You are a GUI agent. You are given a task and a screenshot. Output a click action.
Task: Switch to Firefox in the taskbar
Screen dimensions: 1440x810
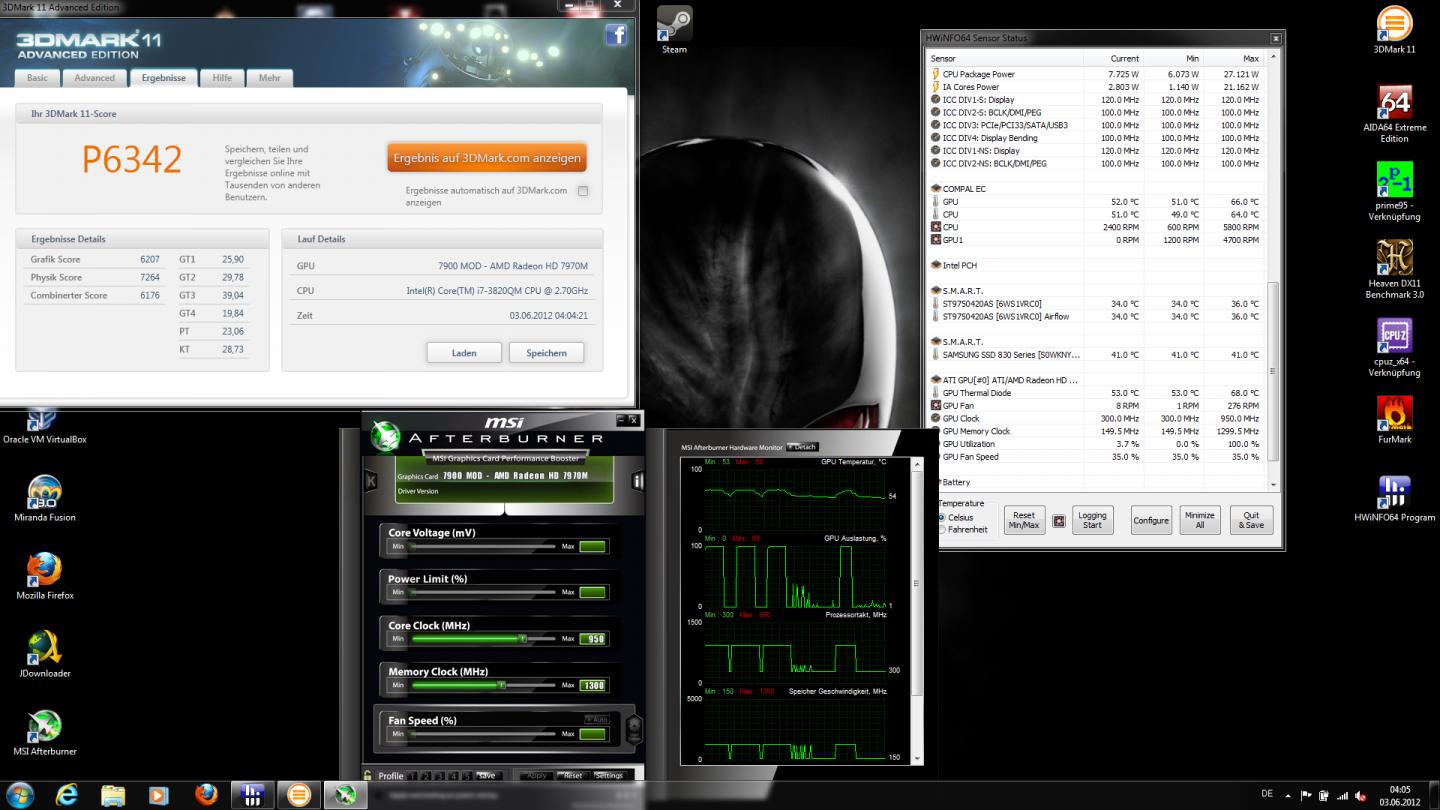(x=206, y=795)
